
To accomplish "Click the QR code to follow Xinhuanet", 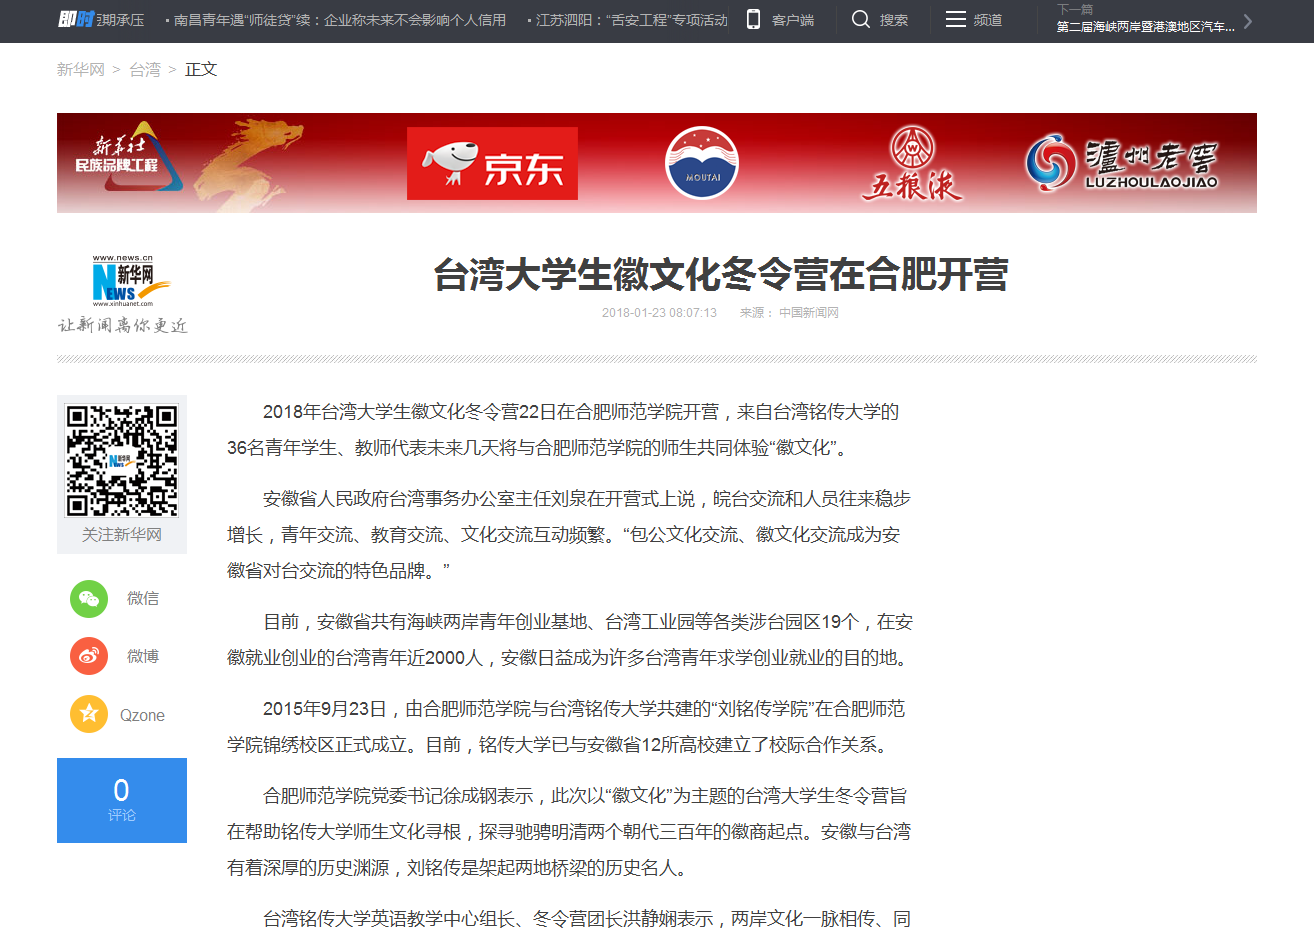I will tap(122, 460).
